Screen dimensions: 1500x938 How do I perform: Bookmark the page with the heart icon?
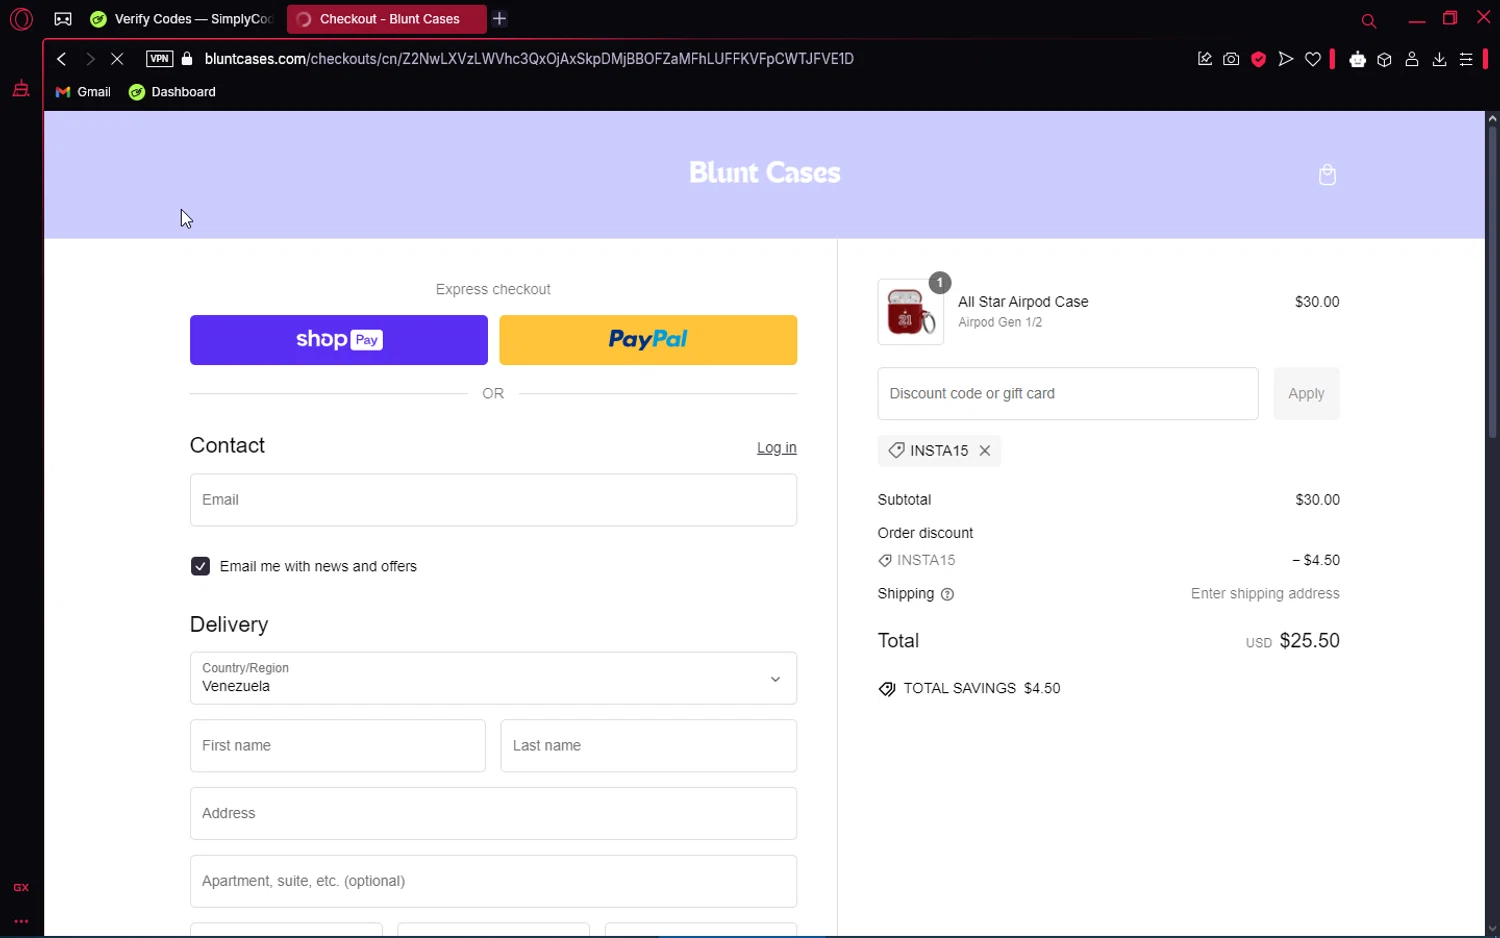1313,59
